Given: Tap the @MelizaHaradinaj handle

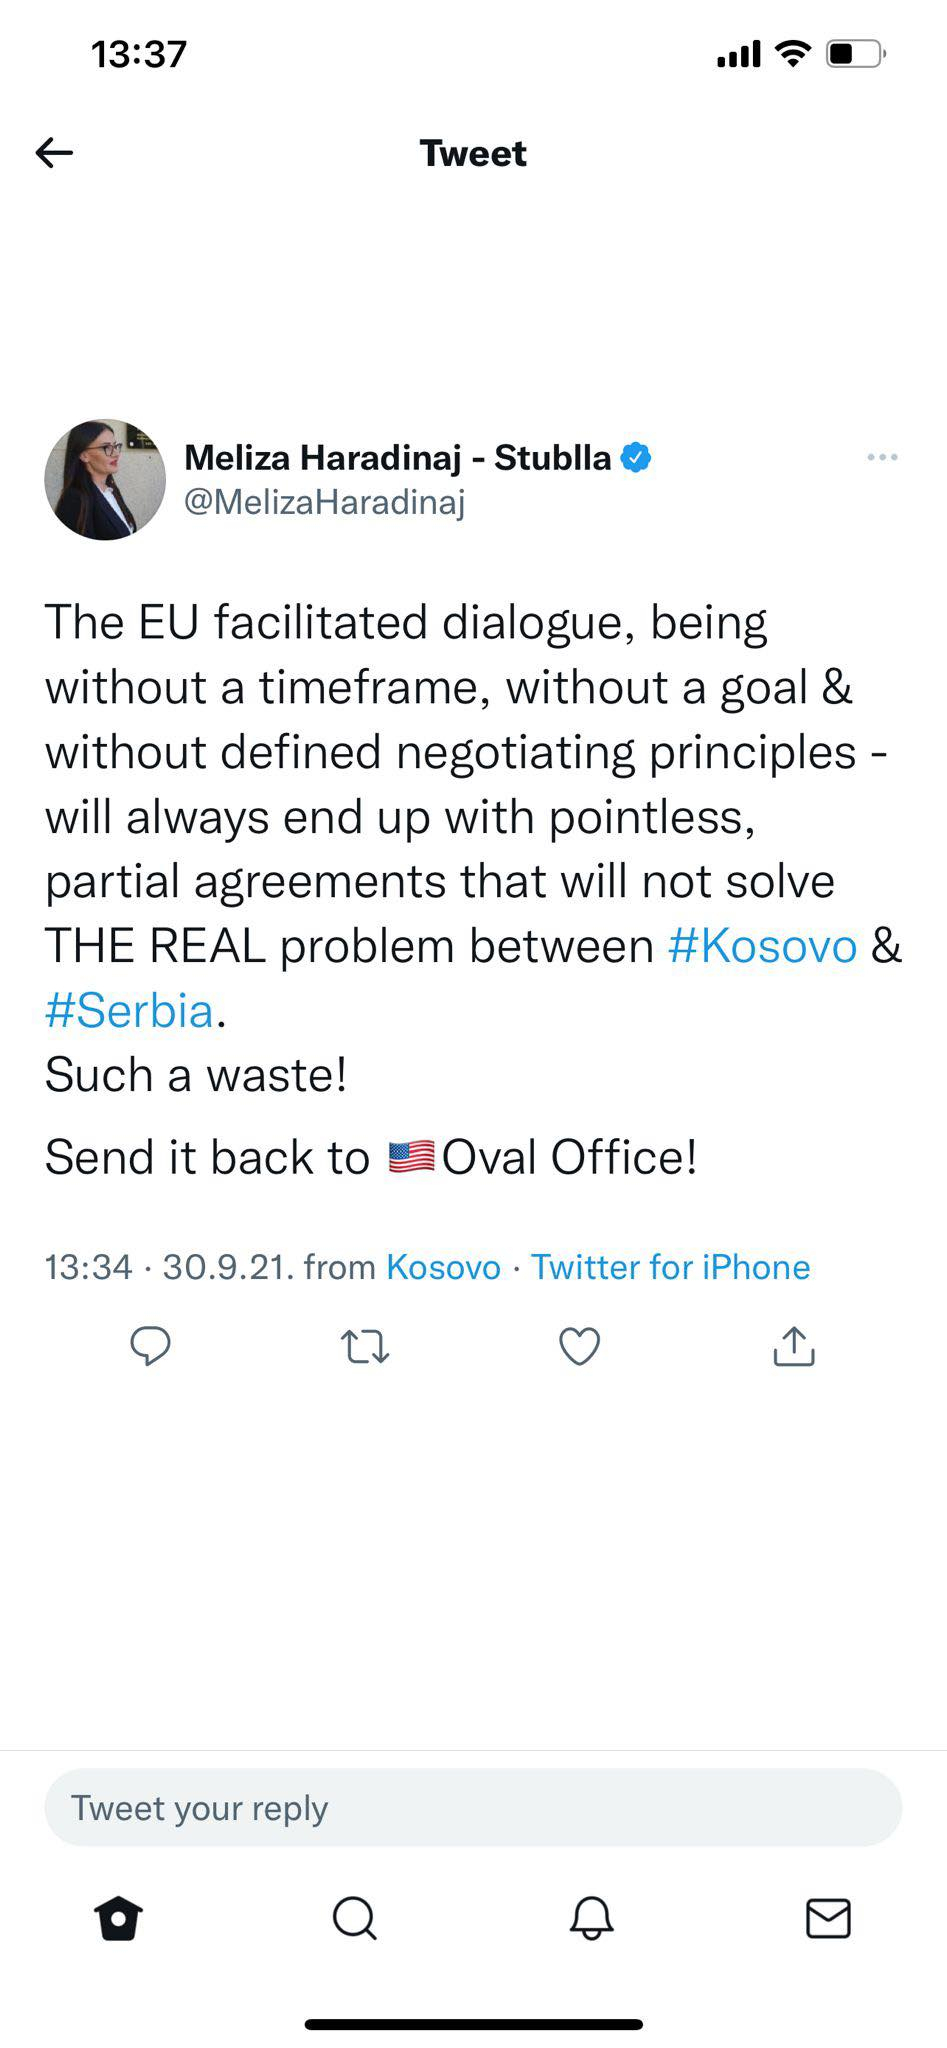Looking at the screenshot, I should 325,501.
